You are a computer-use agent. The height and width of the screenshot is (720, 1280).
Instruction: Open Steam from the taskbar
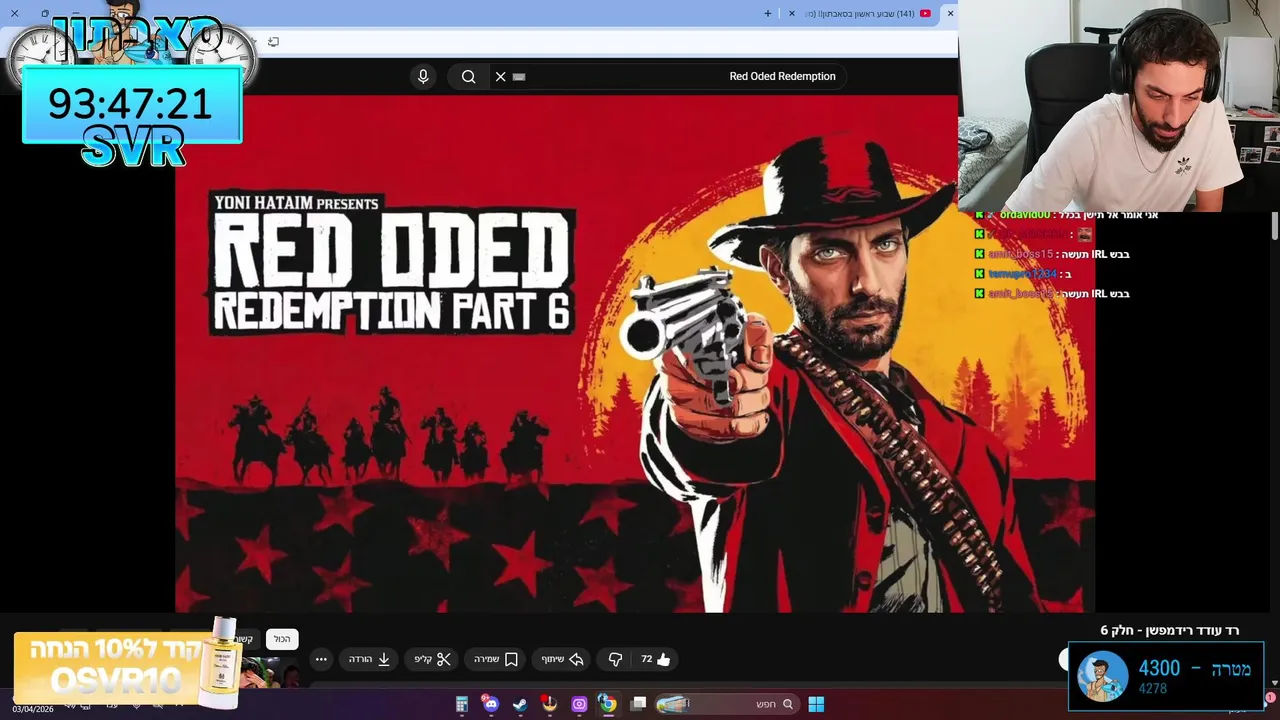[x=520, y=704]
